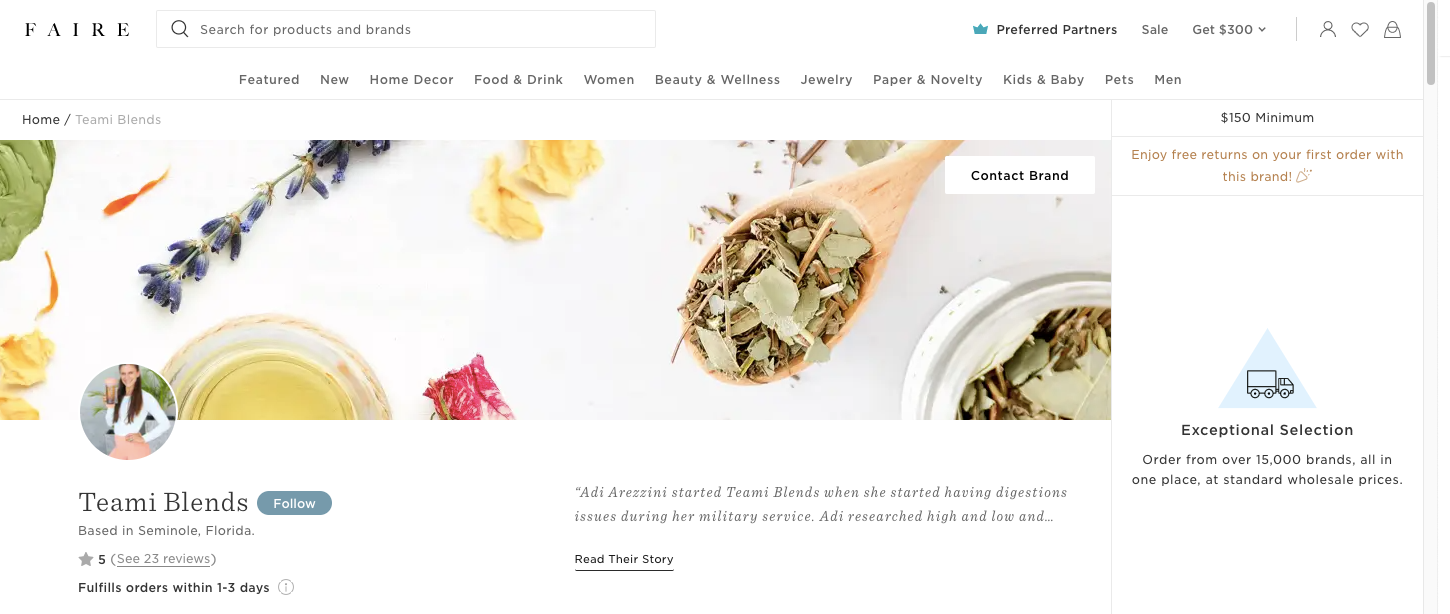The image size is (1450, 614).
Task: Focus the product search field
Action: [406, 29]
